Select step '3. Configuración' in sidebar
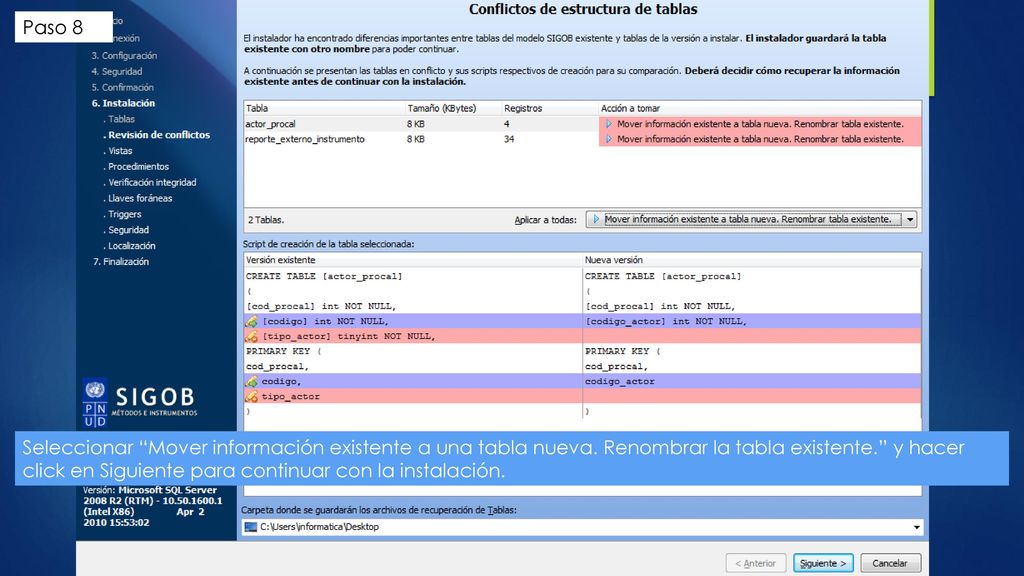This screenshot has width=1024, height=576. (x=124, y=56)
